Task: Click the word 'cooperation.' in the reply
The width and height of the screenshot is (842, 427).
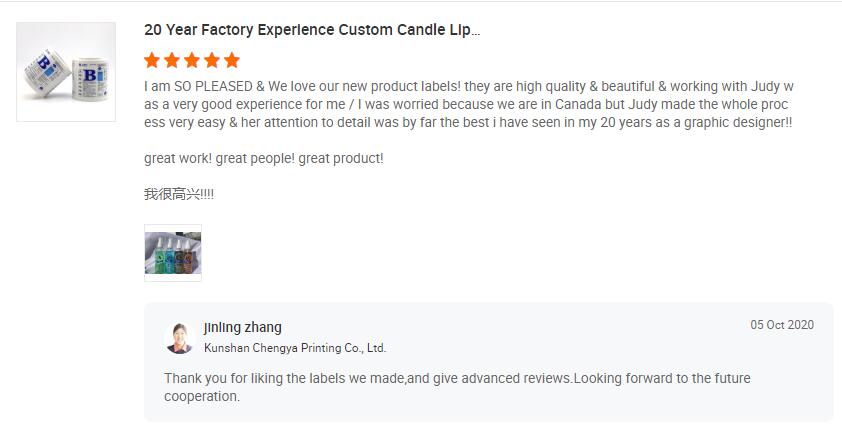Action: pos(203,396)
